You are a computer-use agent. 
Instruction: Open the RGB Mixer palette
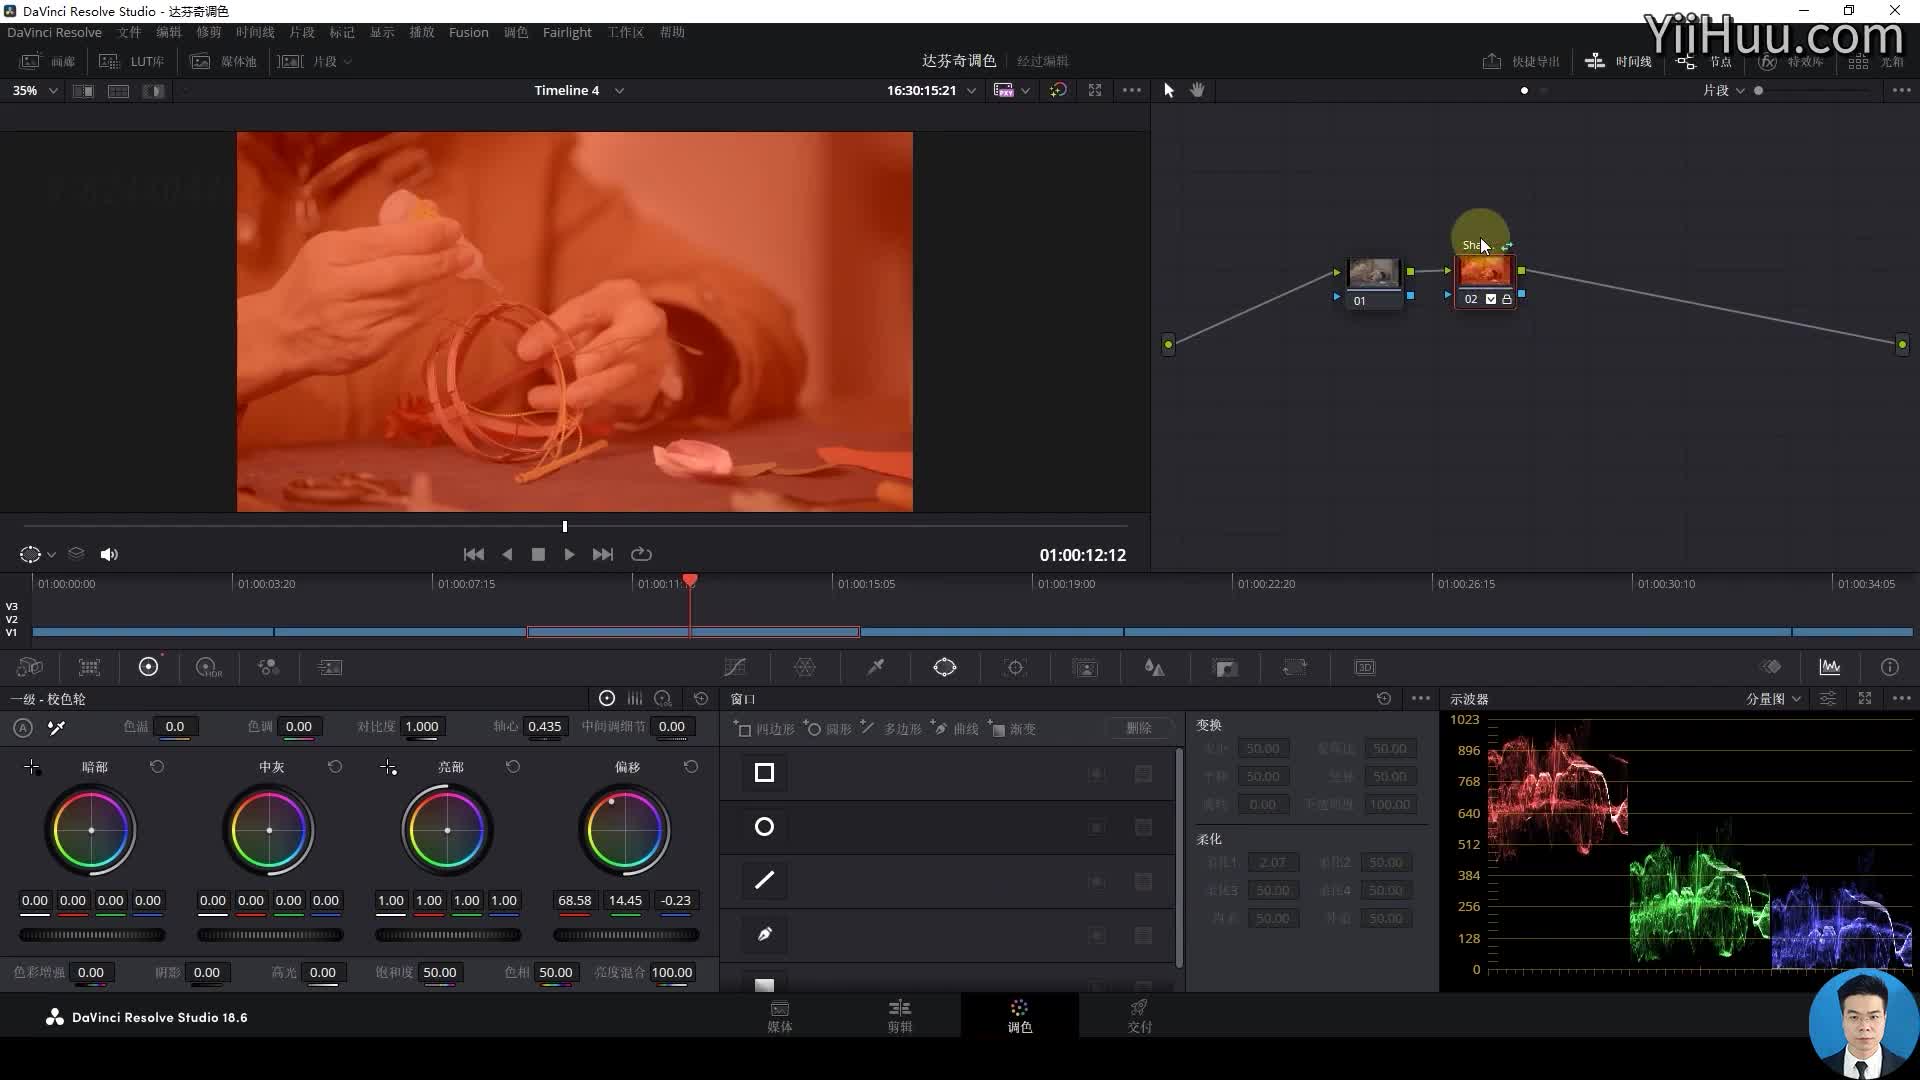click(x=268, y=667)
